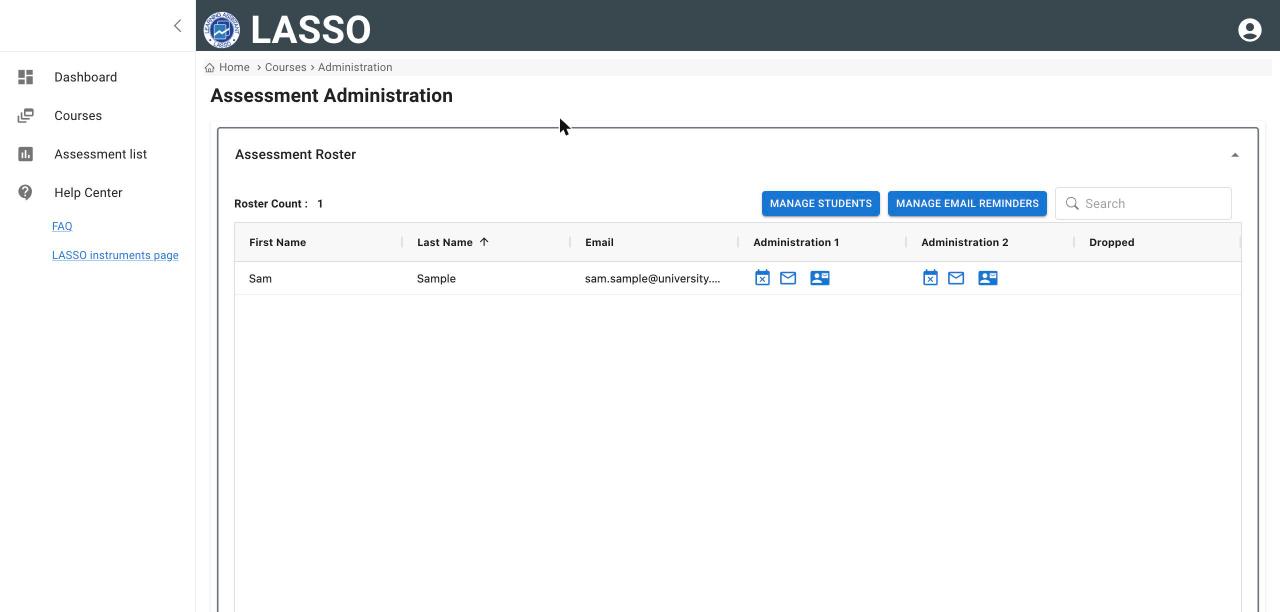1280x612 pixels.
Task: Click the LASSO title text in header
Action: coord(311,30)
